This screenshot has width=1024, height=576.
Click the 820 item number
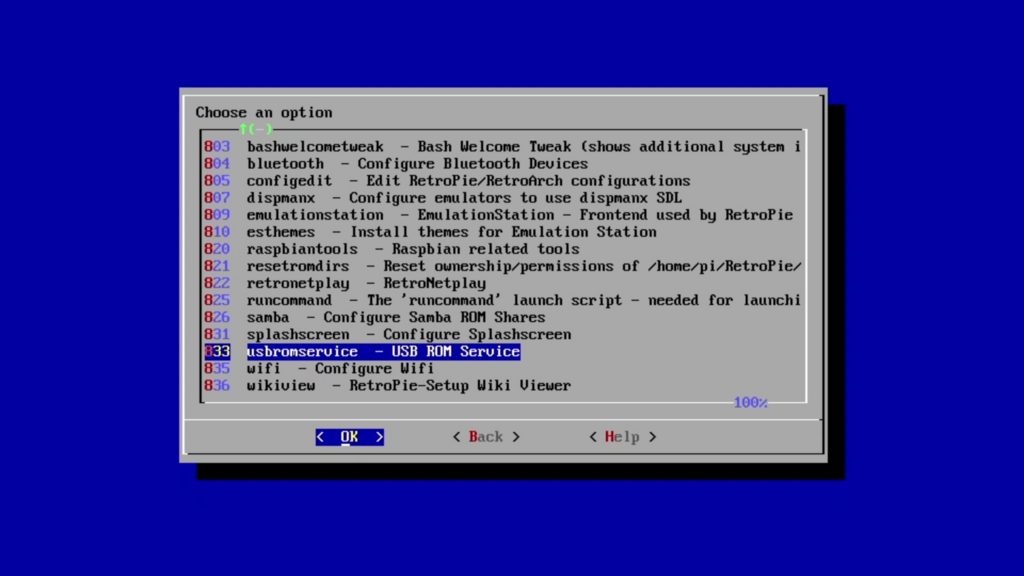click(217, 249)
